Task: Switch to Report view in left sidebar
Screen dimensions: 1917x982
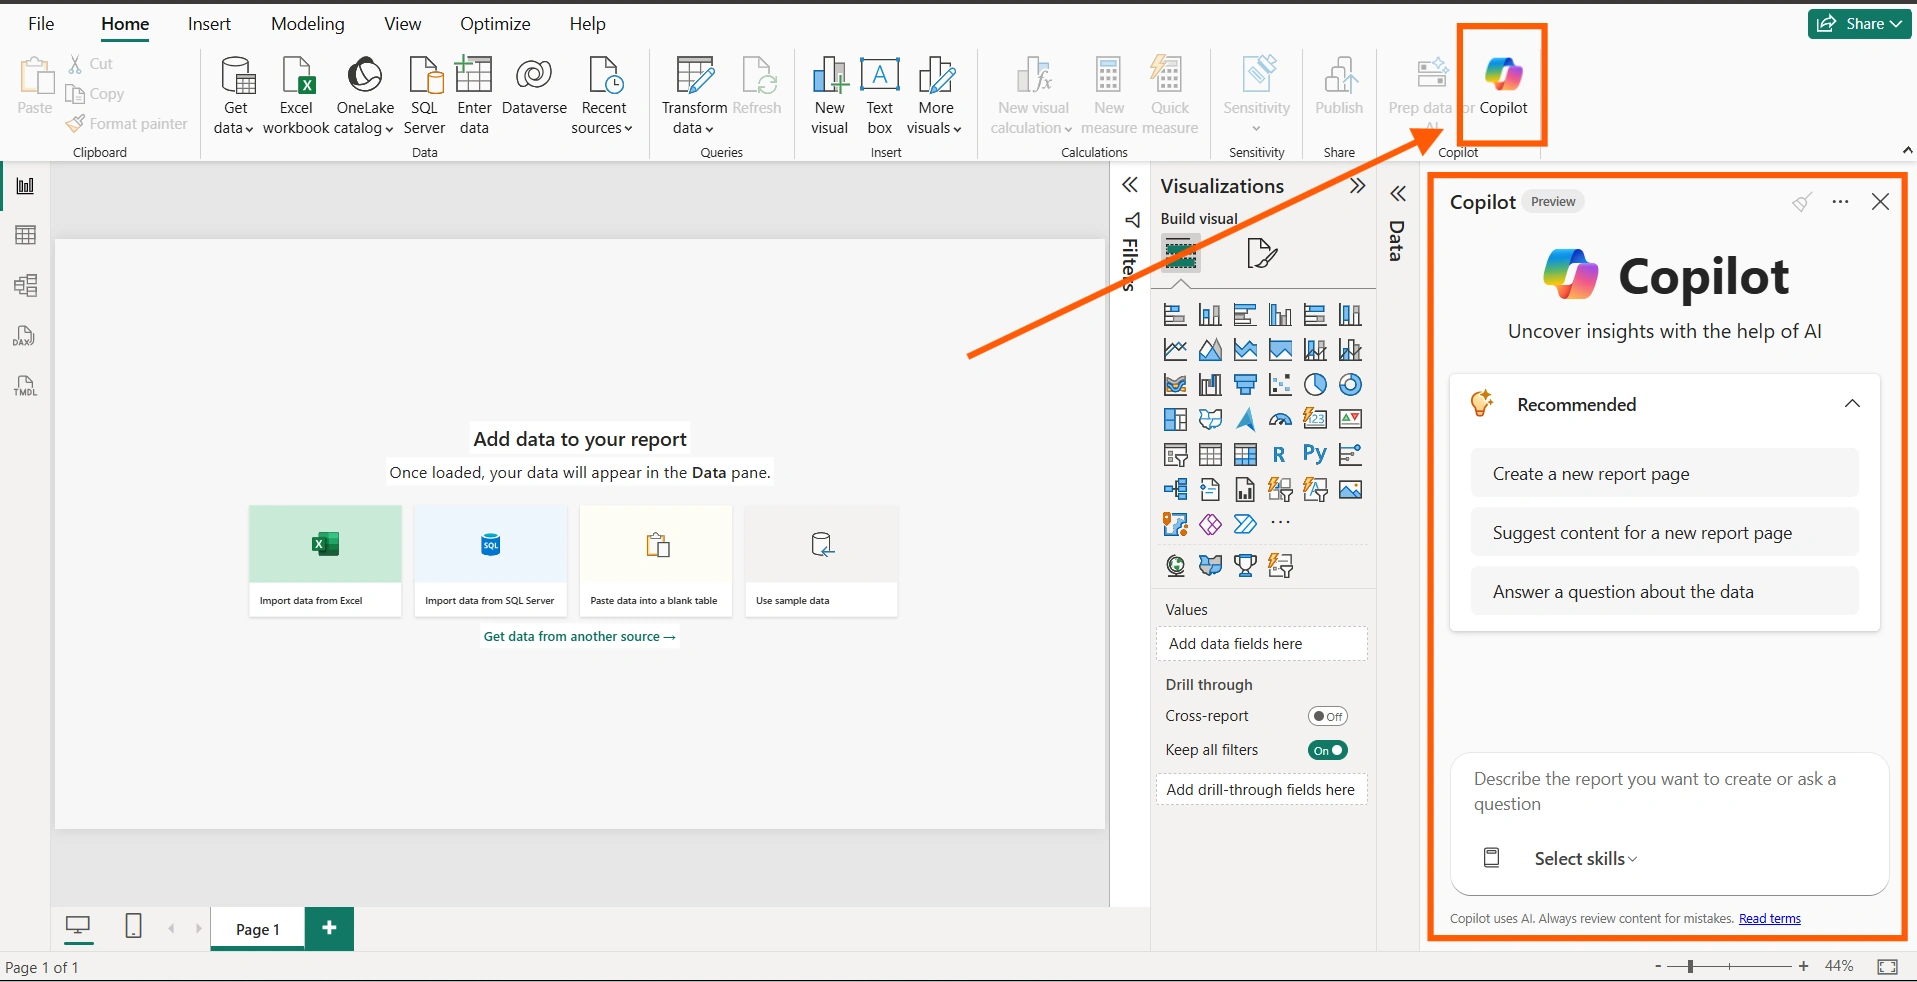Action: click(x=25, y=186)
